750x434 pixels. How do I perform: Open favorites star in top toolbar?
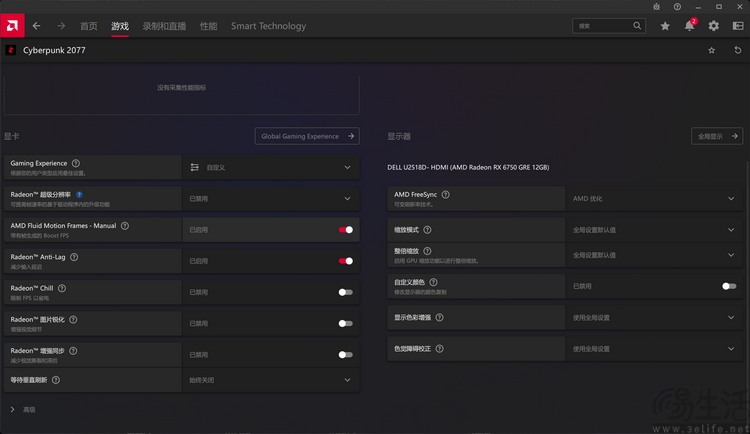pyautogui.click(x=665, y=26)
